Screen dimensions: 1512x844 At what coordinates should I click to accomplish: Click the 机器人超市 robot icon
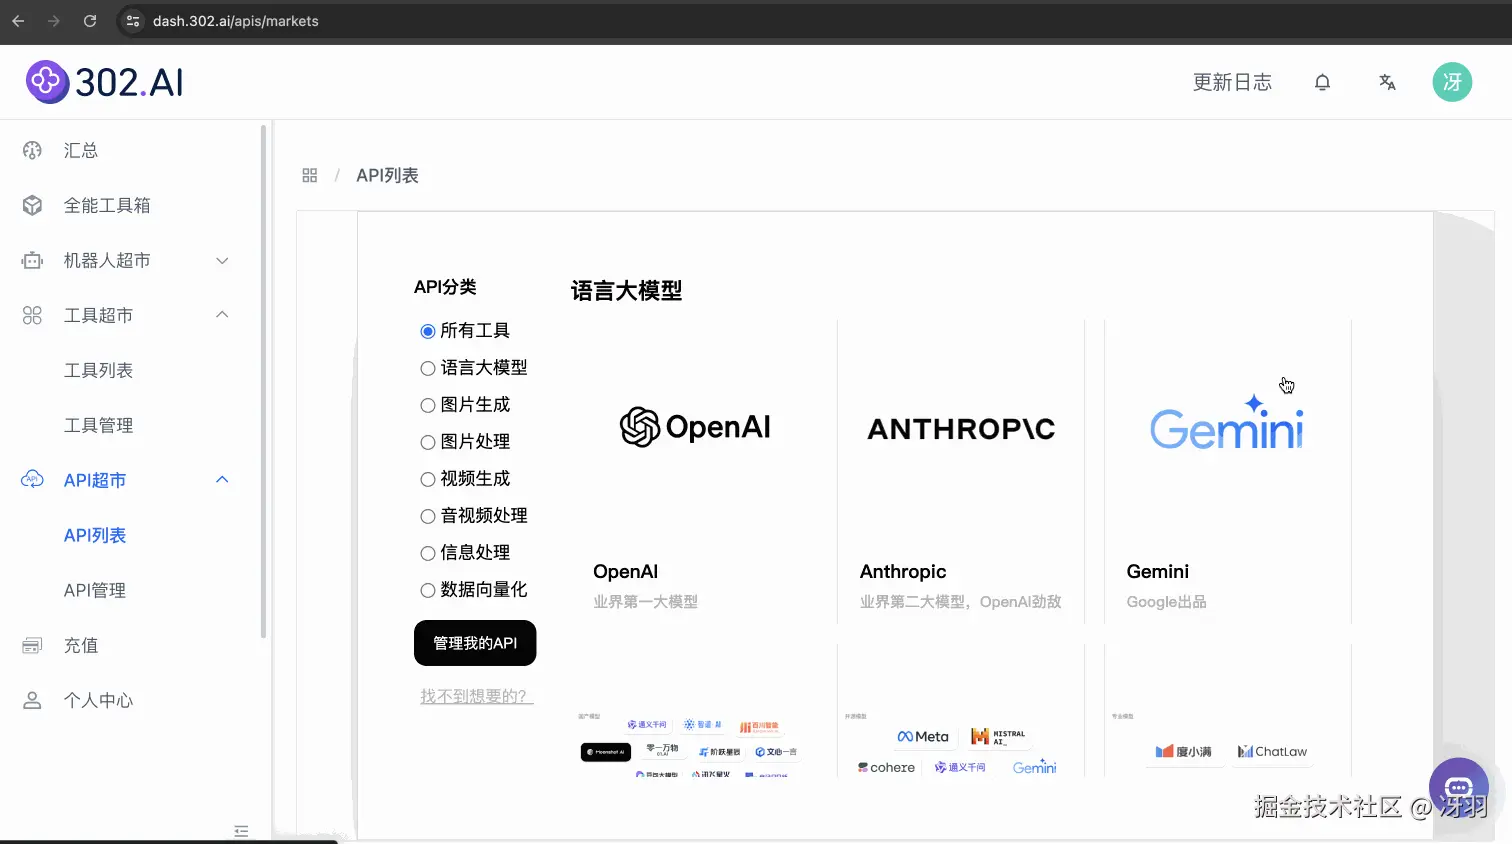point(32,260)
